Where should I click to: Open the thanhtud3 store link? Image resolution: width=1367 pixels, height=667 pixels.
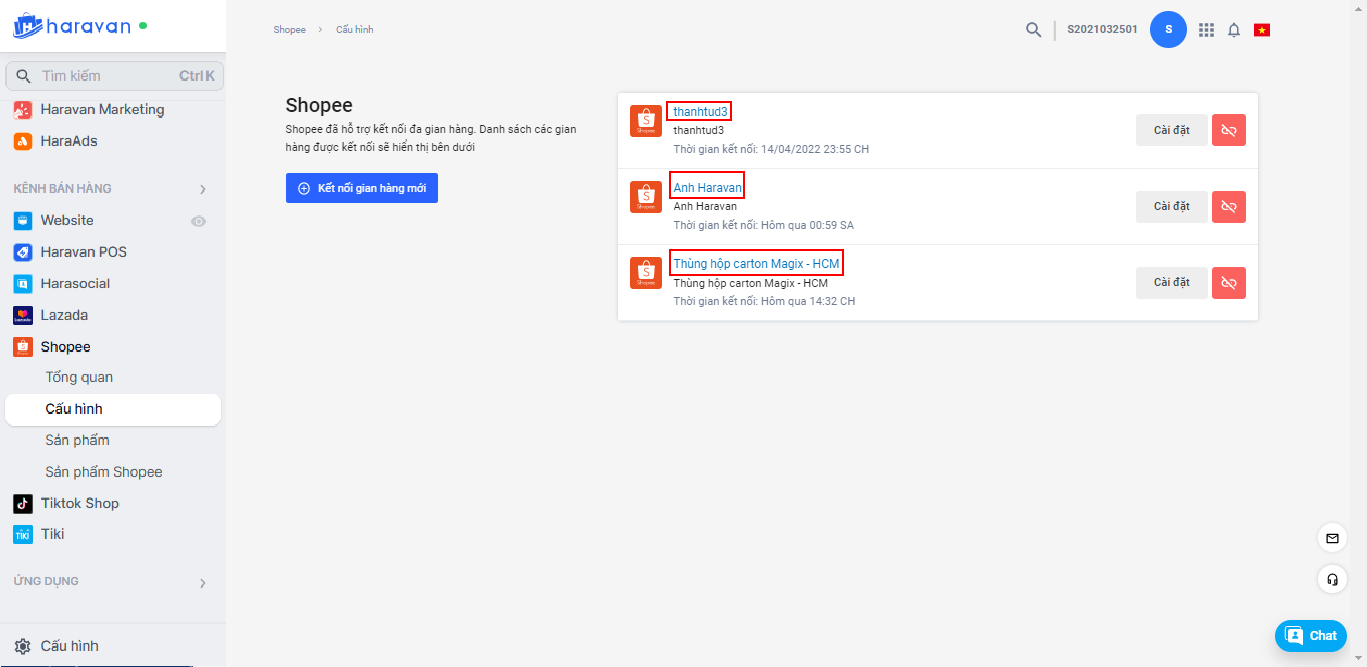[x=701, y=111]
